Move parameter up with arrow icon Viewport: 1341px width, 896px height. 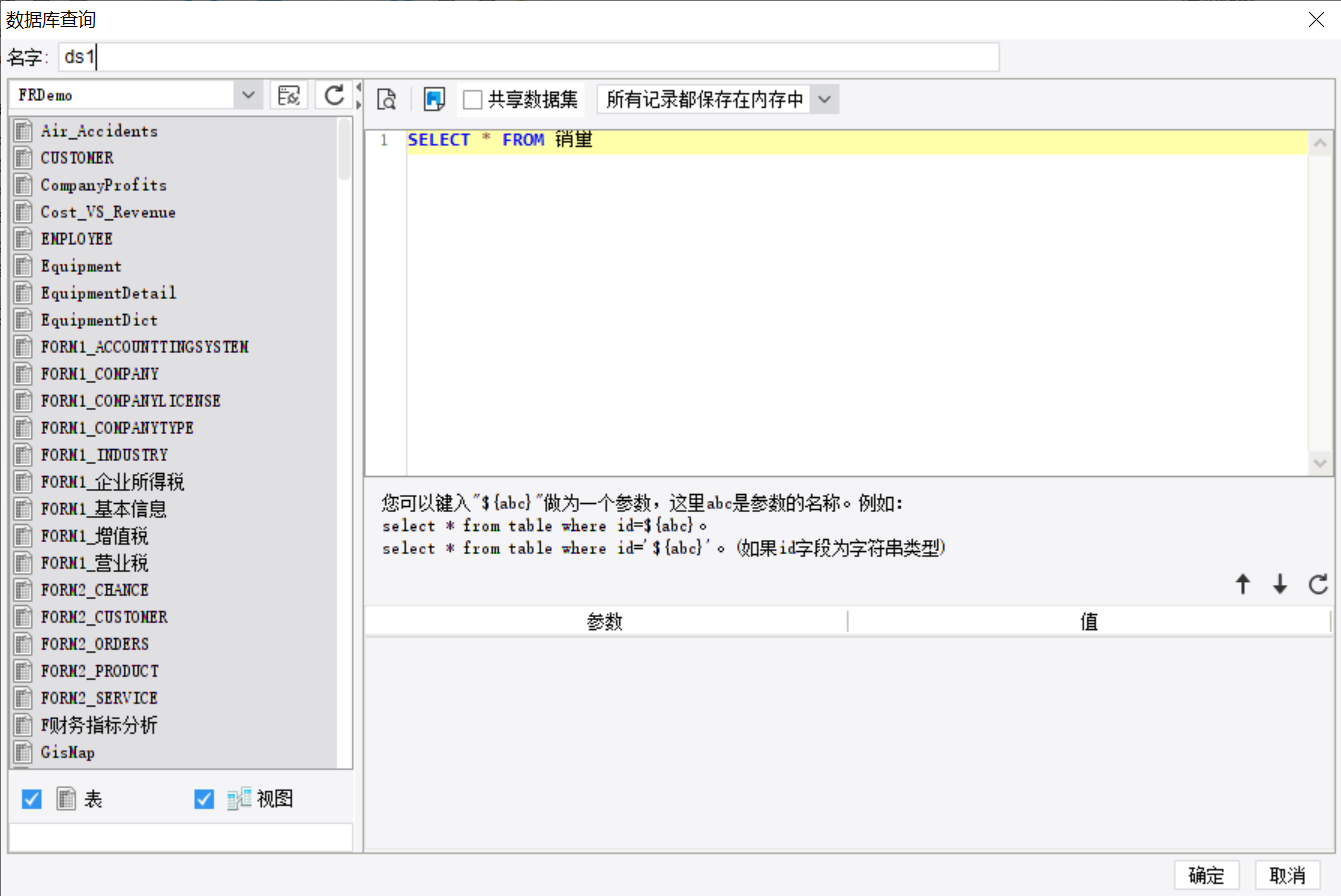(x=1243, y=585)
